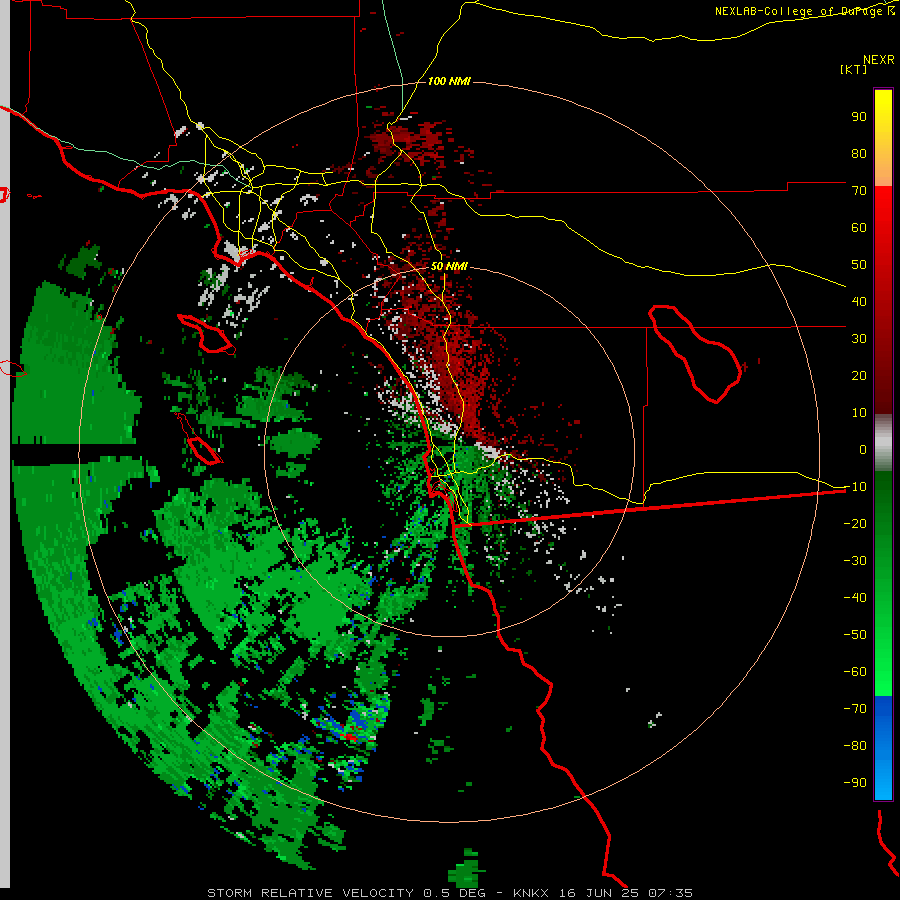Click the "100 NMI" range ring label
The image size is (900, 900).
pyautogui.click(x=449, y=82)
